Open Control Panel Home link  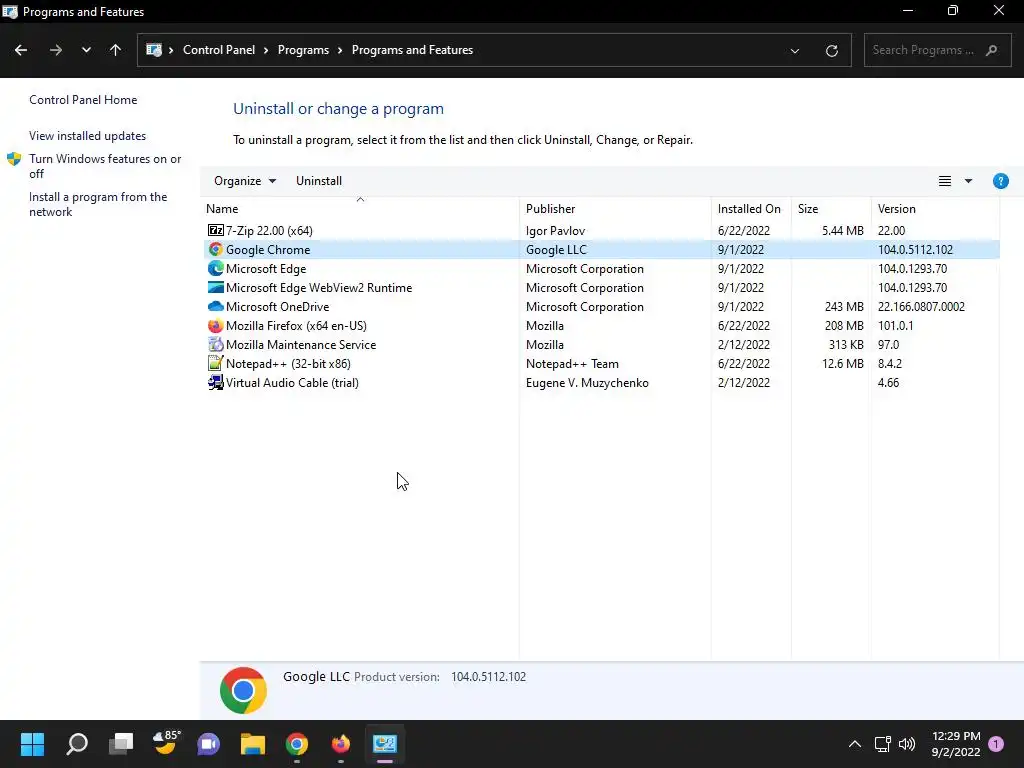(x=83, y=100)
